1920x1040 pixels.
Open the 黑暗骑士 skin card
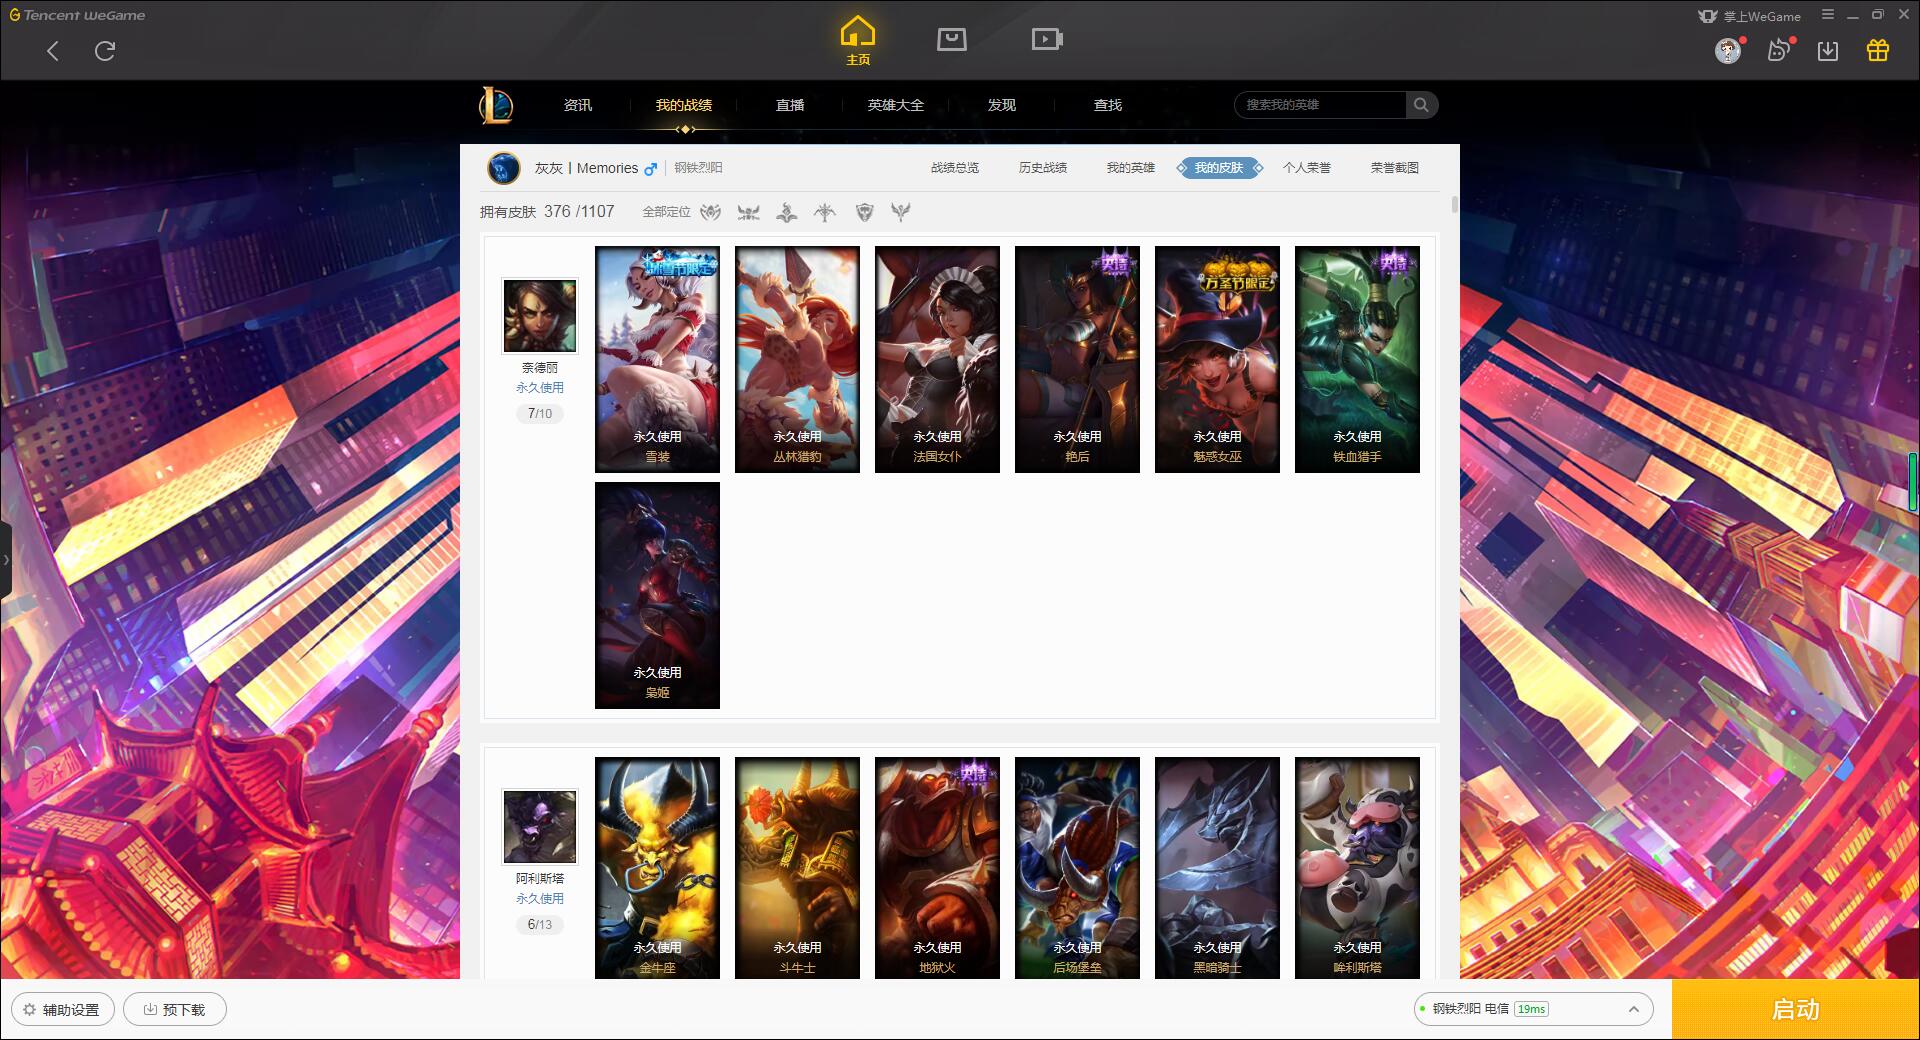coord(1217,868)
